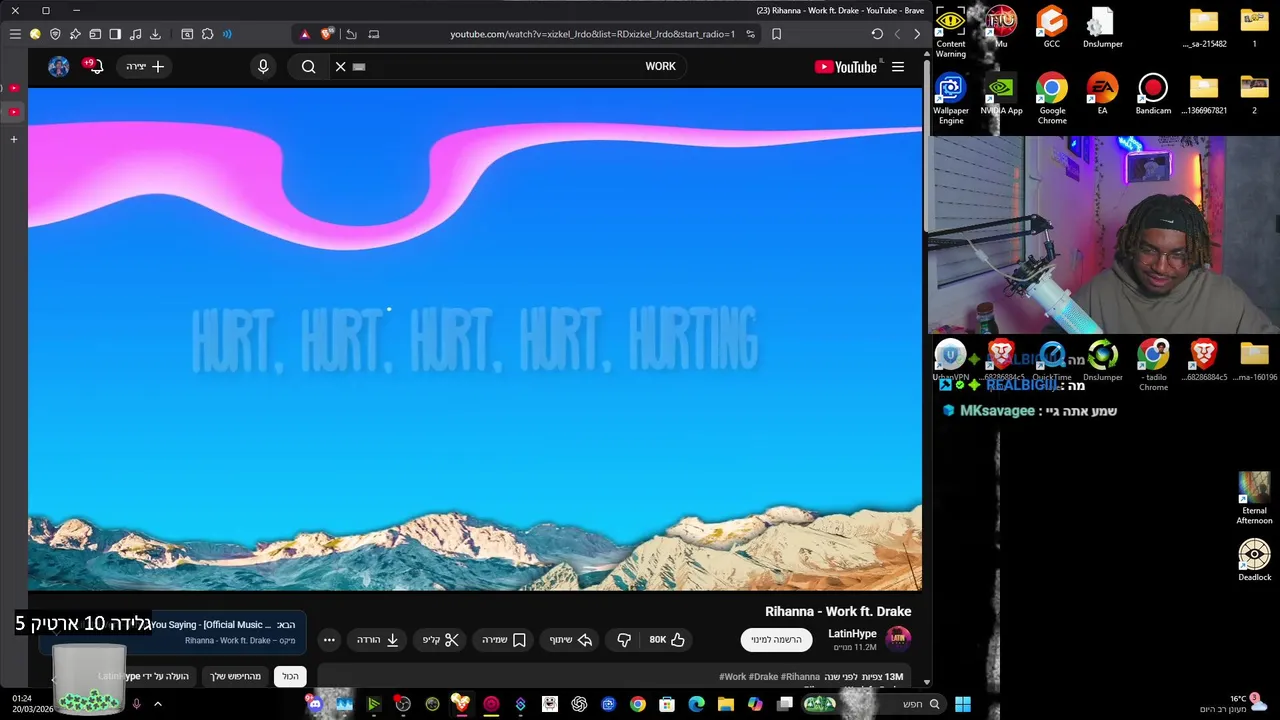Viewport: 1280px width, 720px height.
Task: Open the Wallpaper Engine desktop shortcut
Action: [950, 98]
